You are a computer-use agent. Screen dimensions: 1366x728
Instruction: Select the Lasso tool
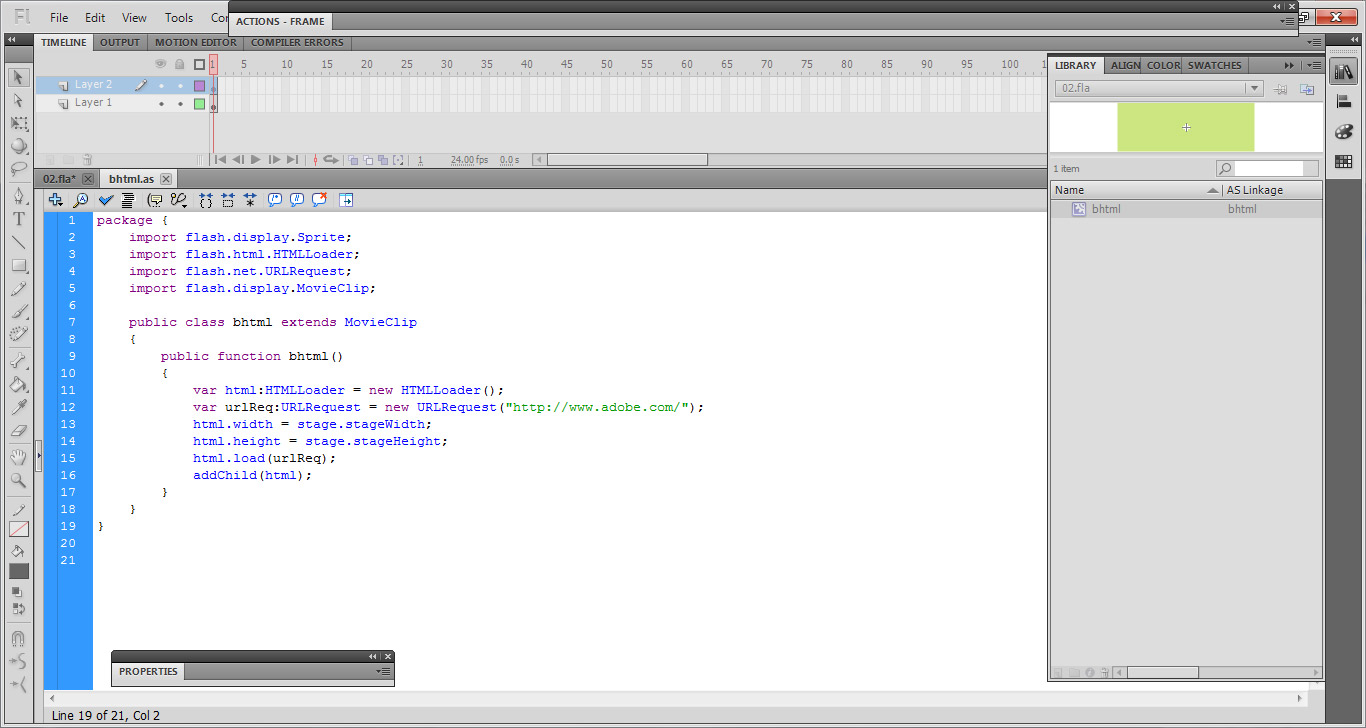(x=18, y=169)
